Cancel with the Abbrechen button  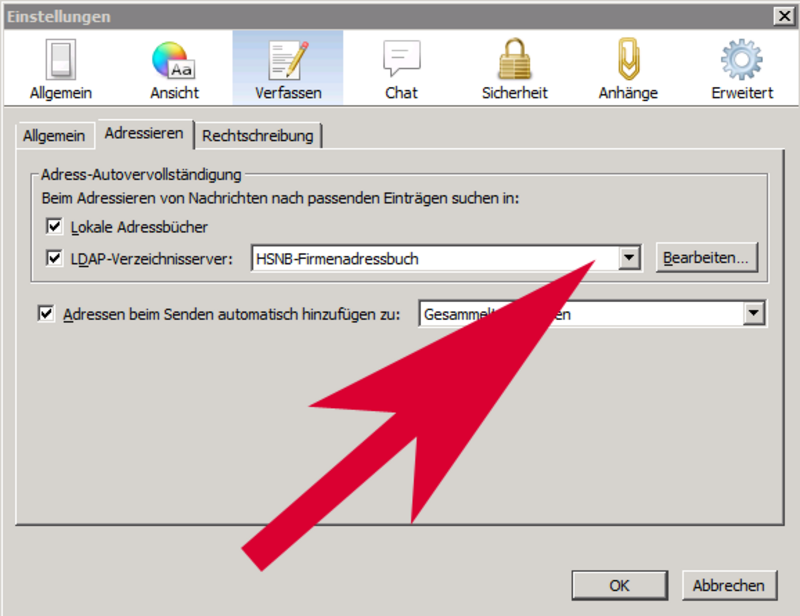point(729,585)
